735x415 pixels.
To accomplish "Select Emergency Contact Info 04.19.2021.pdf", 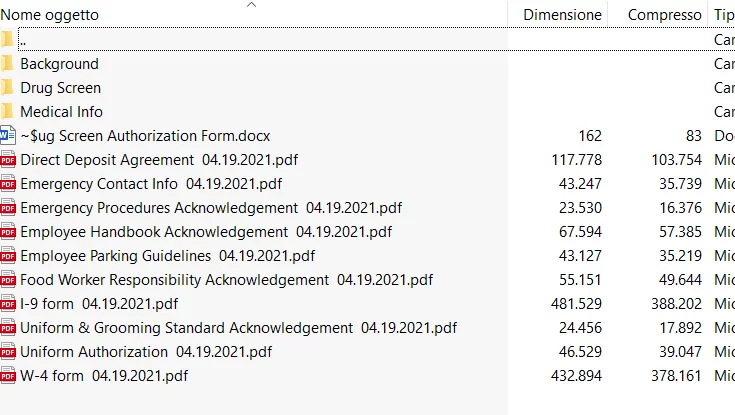I will pyautogui.click(x=151, y=184).
